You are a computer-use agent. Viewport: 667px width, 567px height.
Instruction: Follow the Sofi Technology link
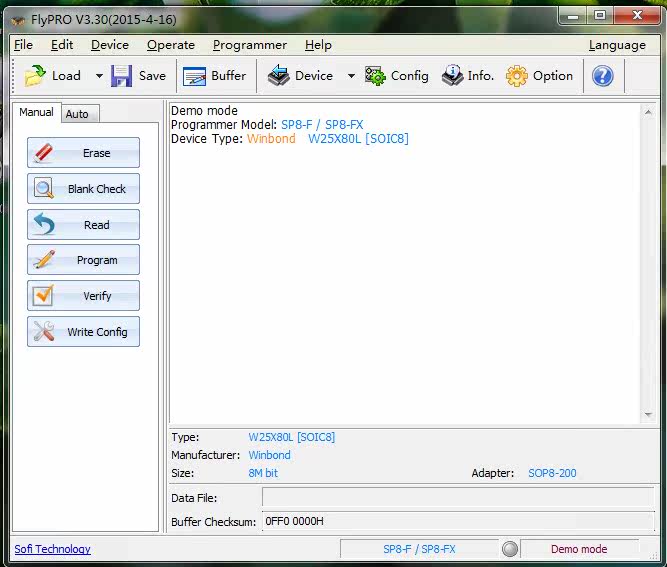[x=52, y=549]
